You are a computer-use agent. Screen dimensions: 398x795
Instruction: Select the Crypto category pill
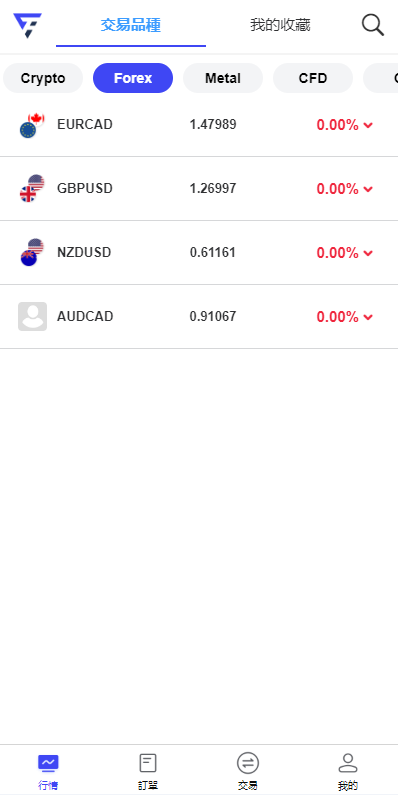tap(43, 78)
